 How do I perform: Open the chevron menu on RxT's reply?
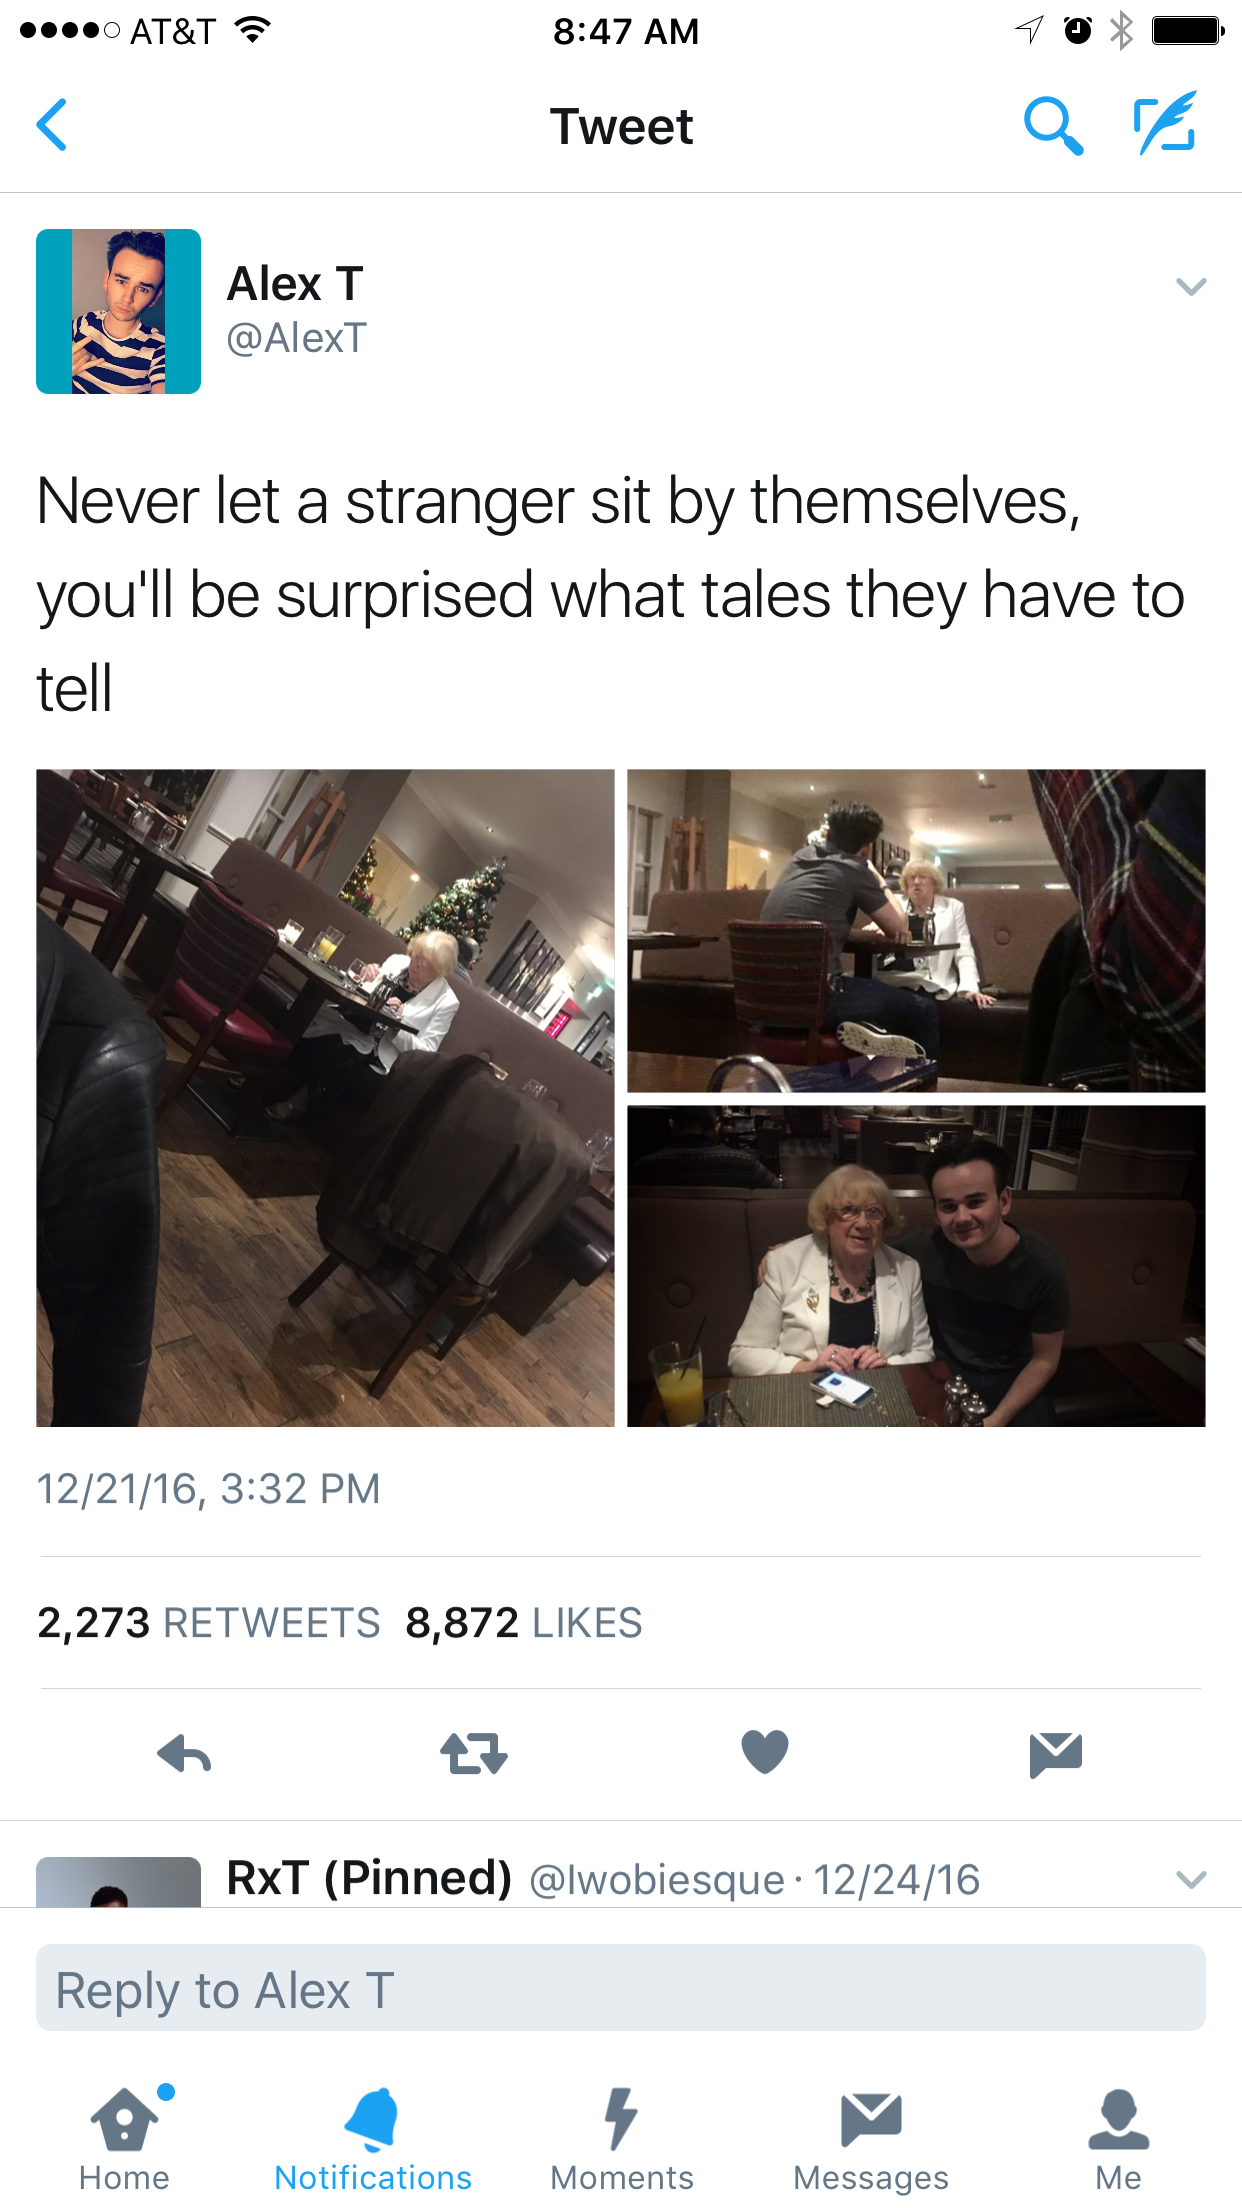click(x=1191, y=1880)
